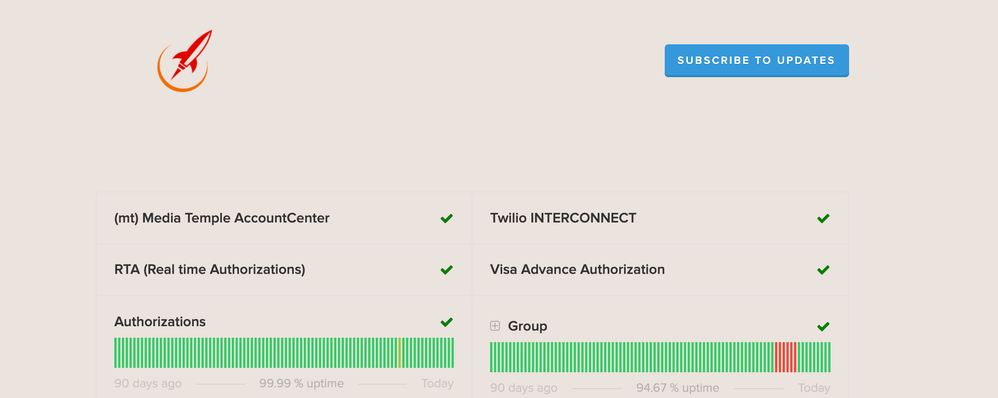
Task: Click the yellow bar in Authorizations uptime chart
Action: [x=399, y=353]
